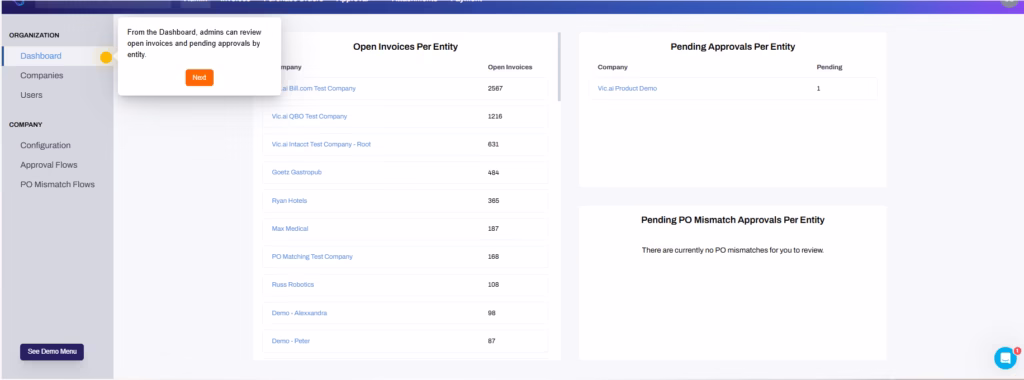Click the ORGANIZATION section heading
Viewport: 1024px width, 380px height.
pos(34,35)
